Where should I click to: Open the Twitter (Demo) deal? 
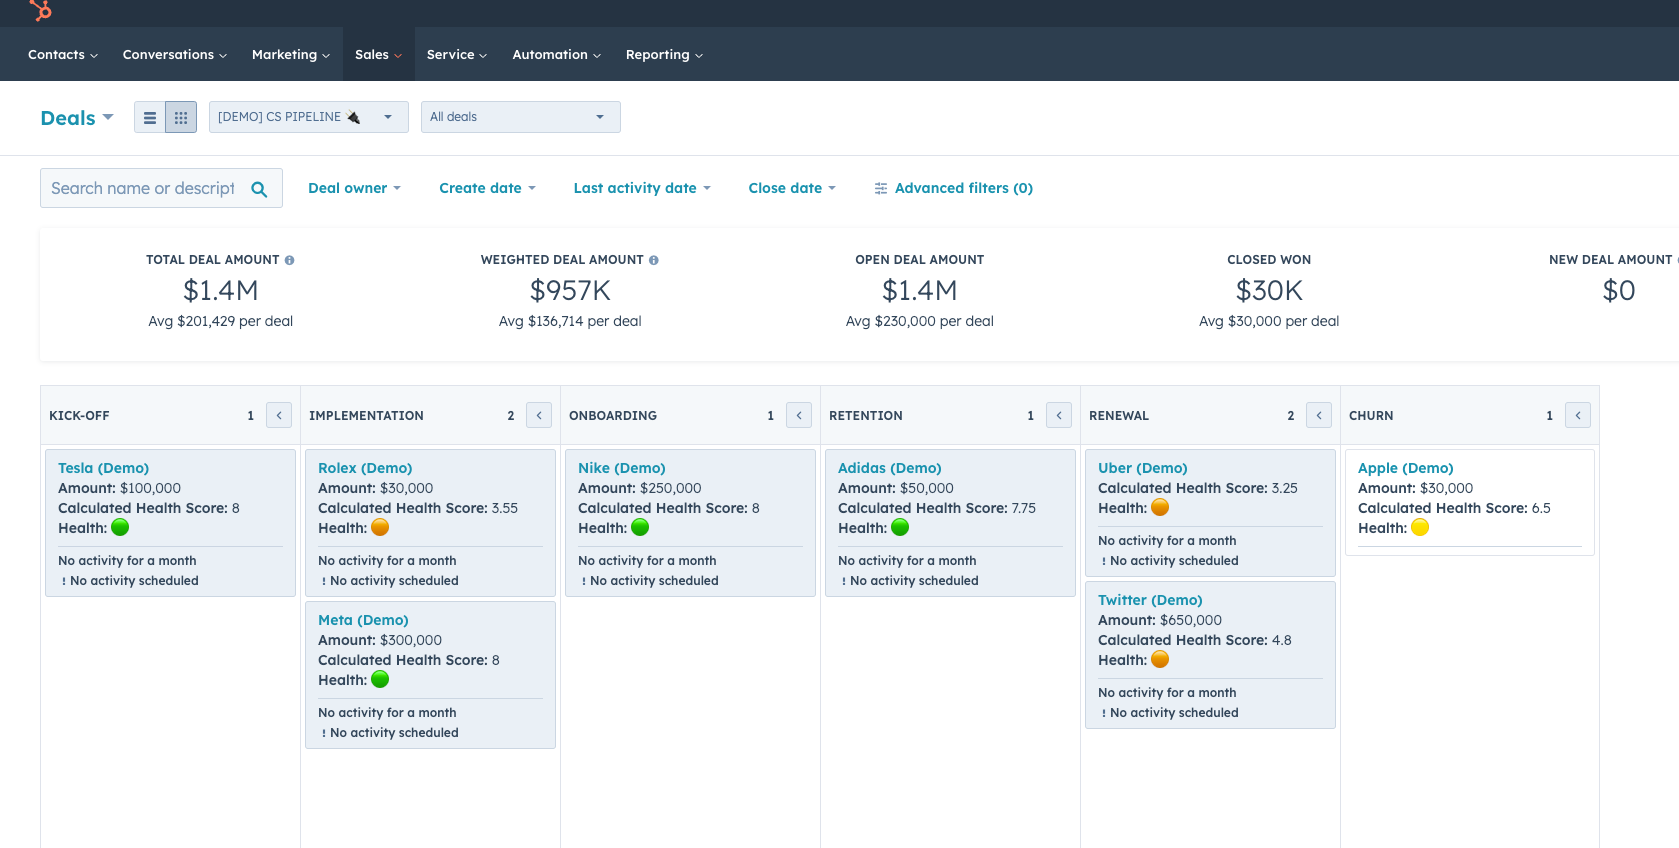point(1150,600)
